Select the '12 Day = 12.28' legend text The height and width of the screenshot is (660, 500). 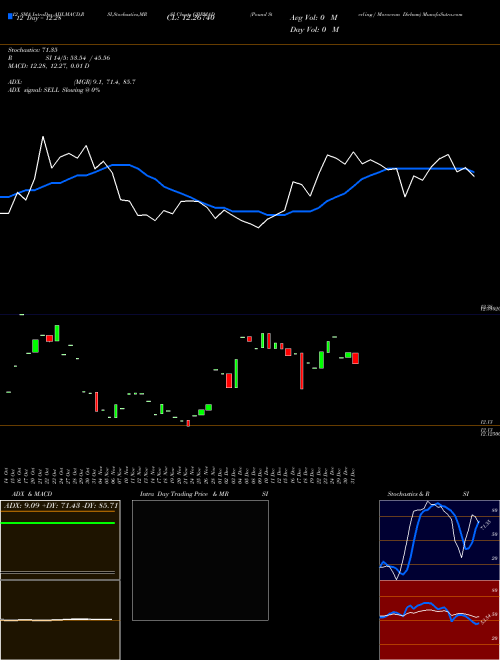[x=38, y=18]
